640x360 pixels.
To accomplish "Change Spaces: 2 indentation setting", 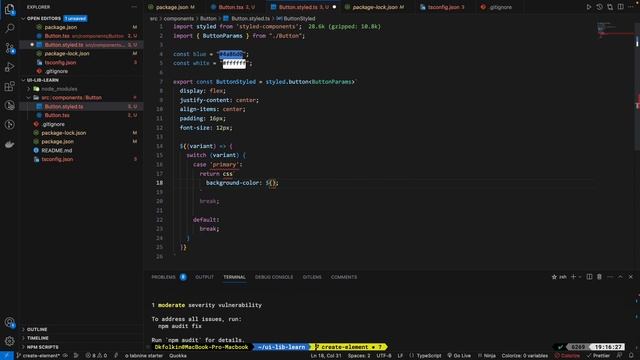I will 359,356.
